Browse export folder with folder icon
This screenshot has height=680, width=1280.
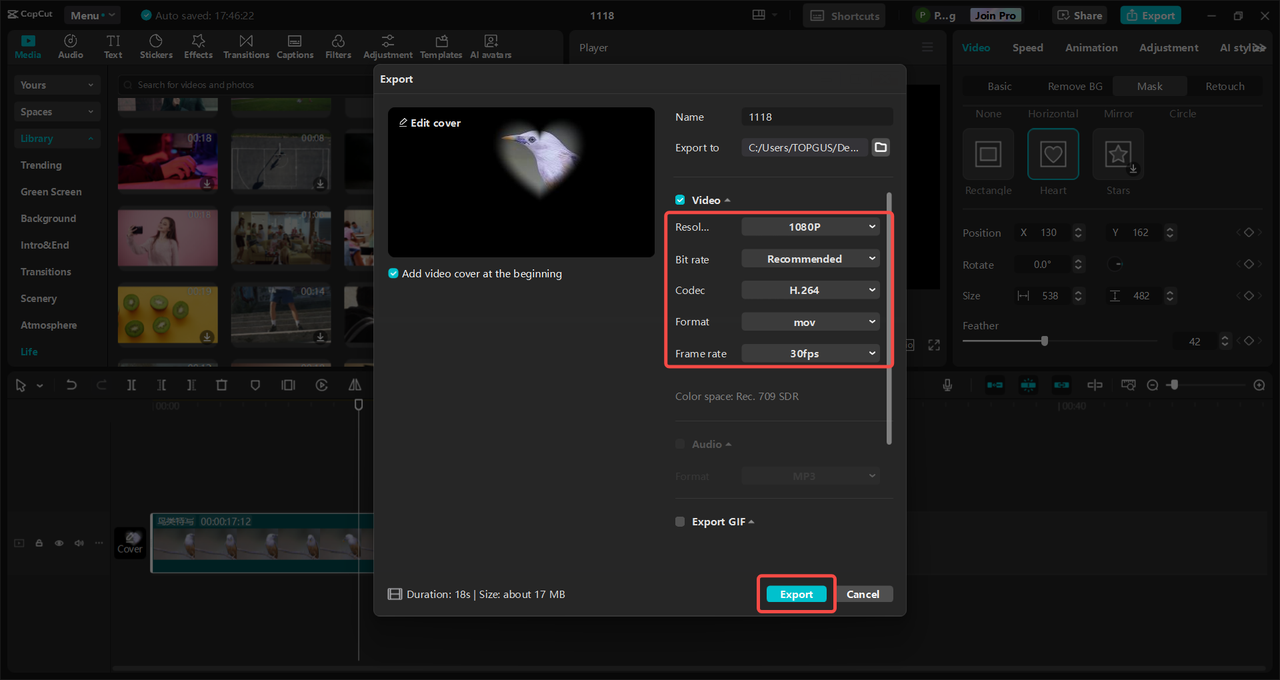click(x=881, y=147)
